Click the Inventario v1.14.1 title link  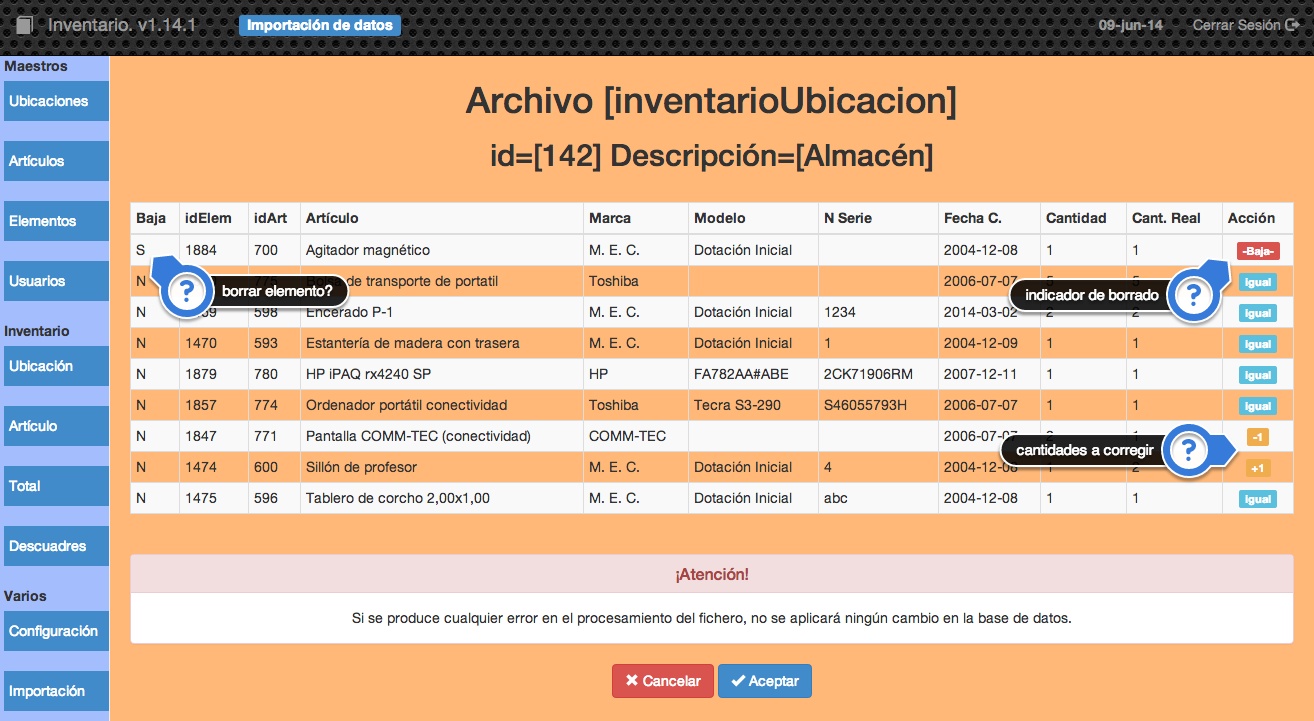tap(121, 25)
